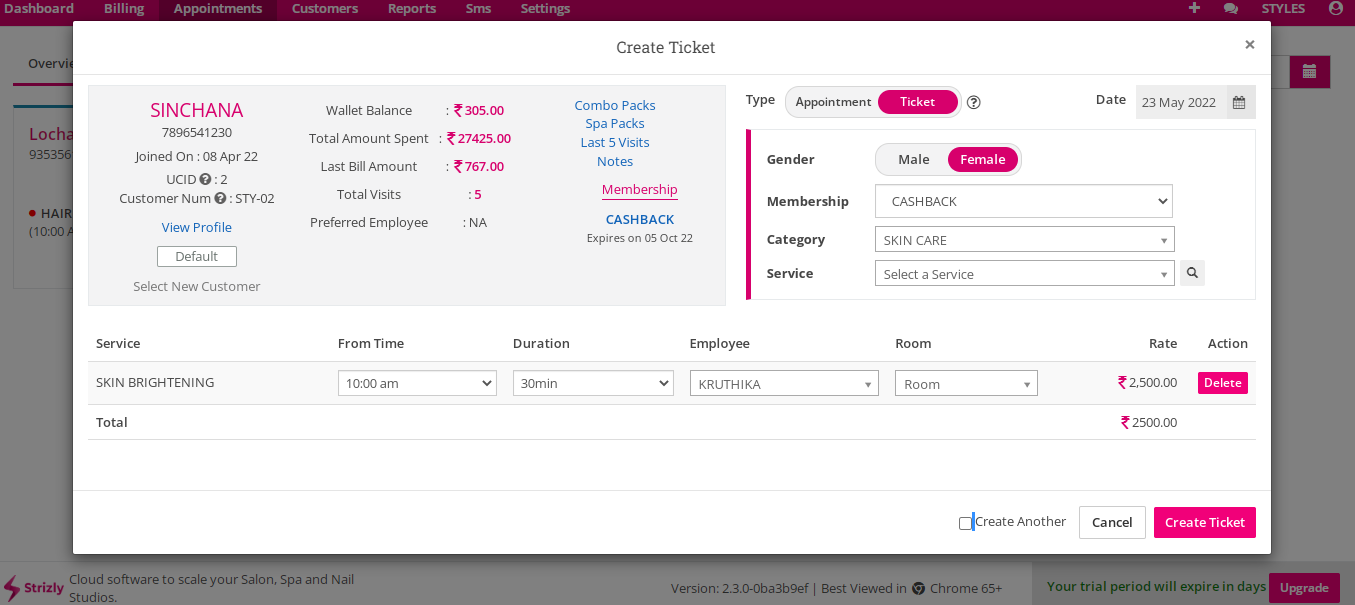Click the STYLES account name

tap(1283, 8)
